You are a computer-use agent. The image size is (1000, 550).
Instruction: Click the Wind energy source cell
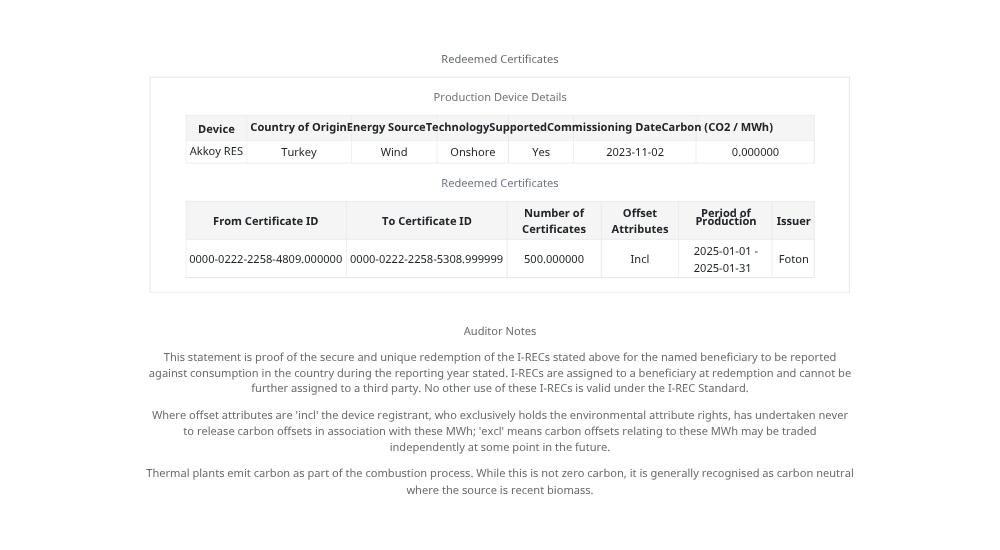[x=394, y=152]
